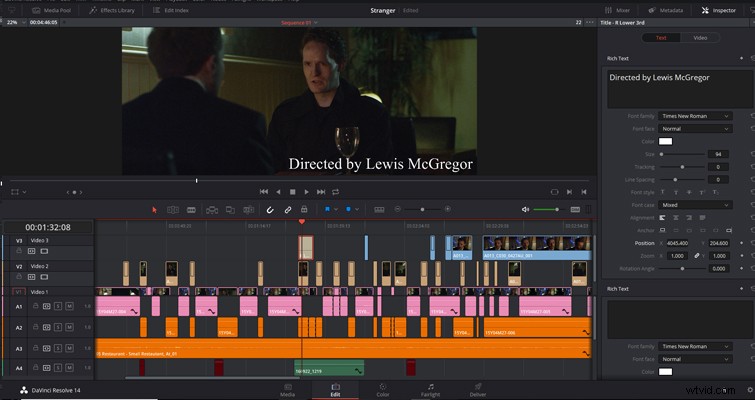Click the Replace clip tool icon
This screenshot has height=400, width=755.
tap(248, 210)
